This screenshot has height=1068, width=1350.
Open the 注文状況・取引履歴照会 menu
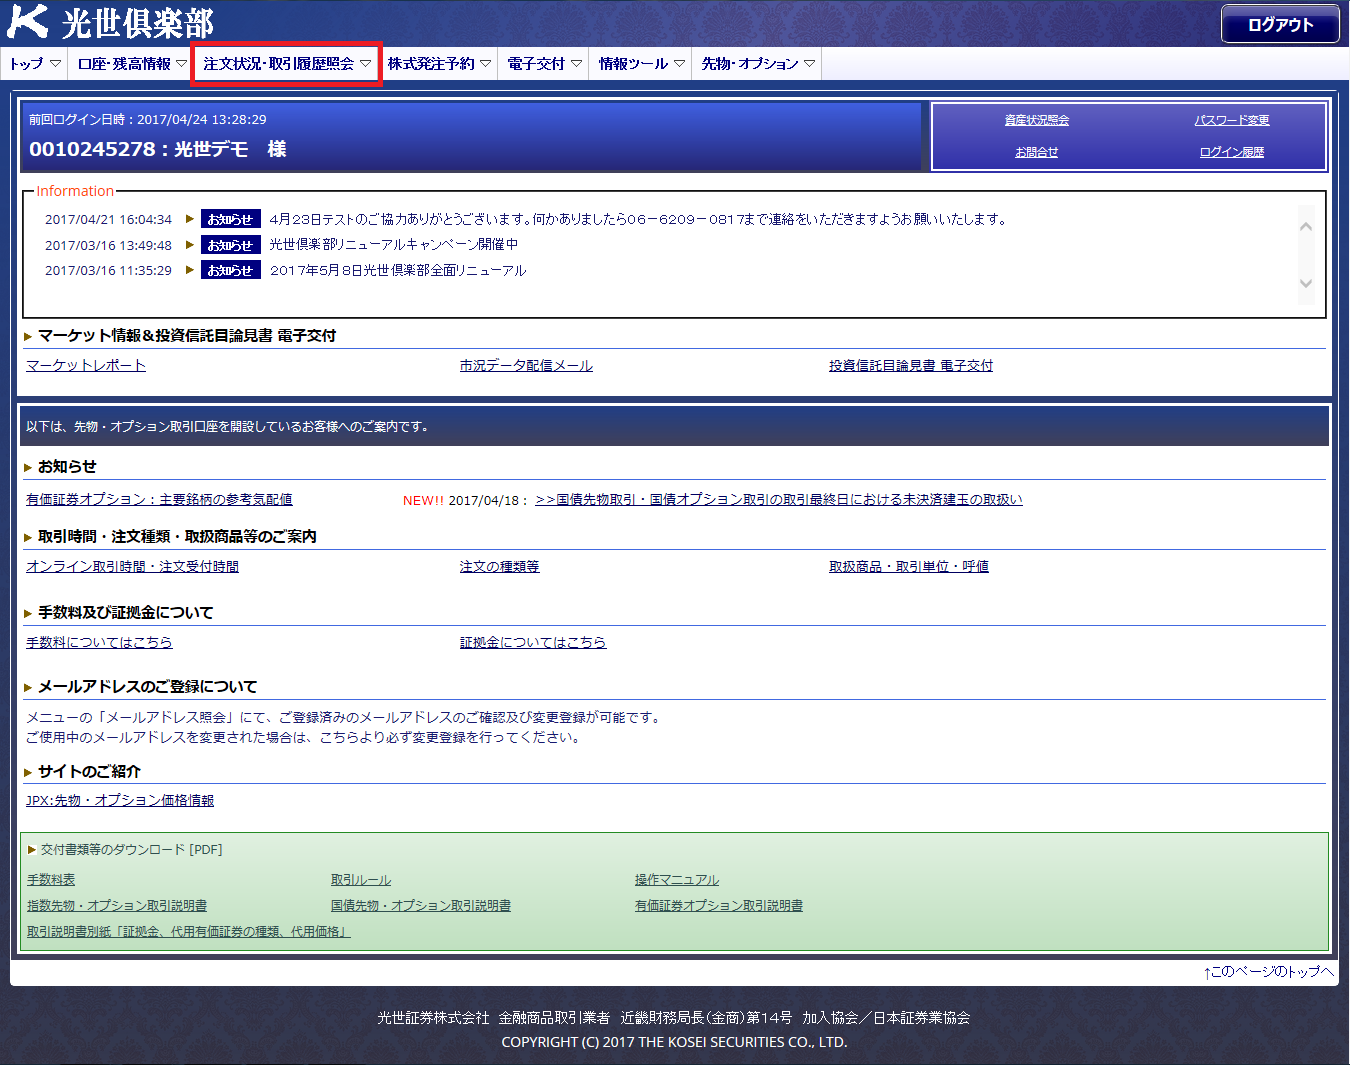coord(286,63)
